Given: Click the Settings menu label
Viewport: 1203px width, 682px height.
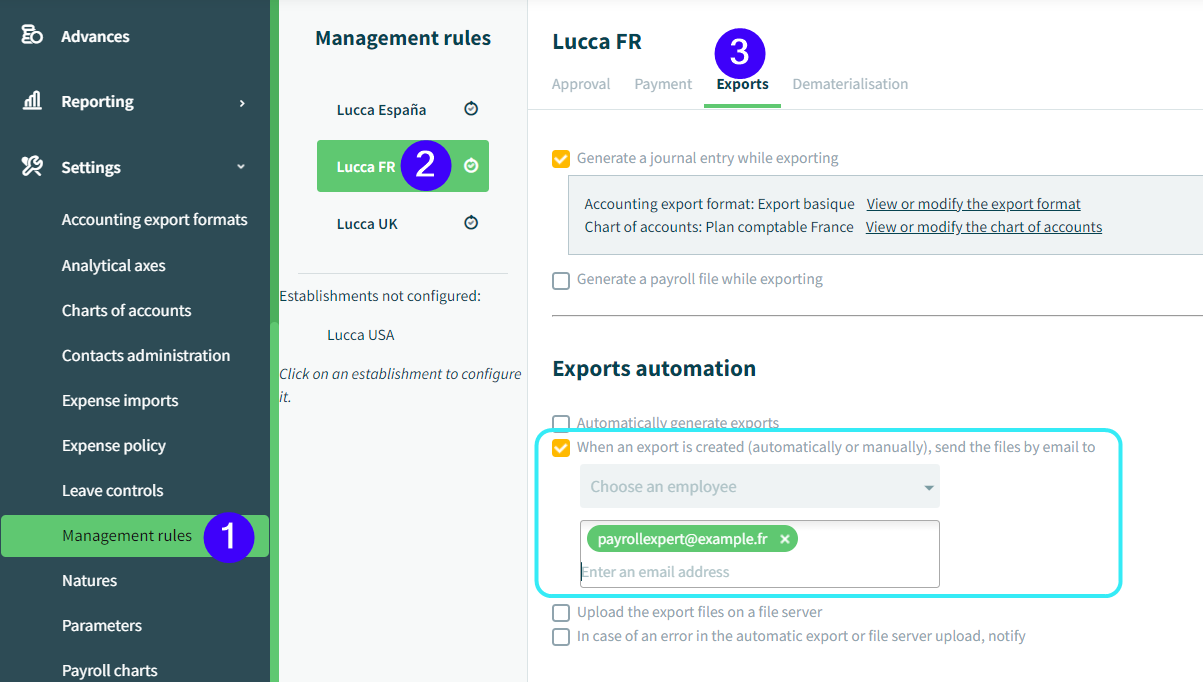Looking at the screenshot, I should pyautogui.click(x=91, y=167).
